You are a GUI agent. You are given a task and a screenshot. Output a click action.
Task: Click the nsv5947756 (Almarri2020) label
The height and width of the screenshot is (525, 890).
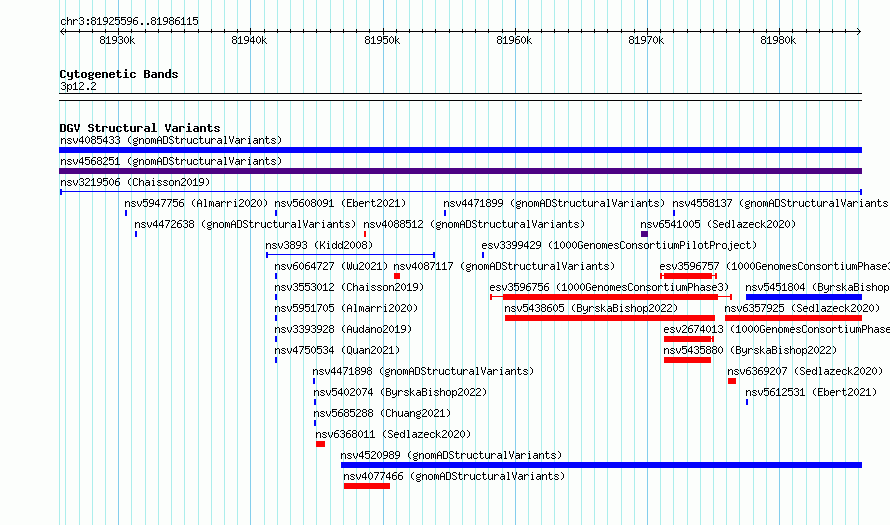point(196,203)
